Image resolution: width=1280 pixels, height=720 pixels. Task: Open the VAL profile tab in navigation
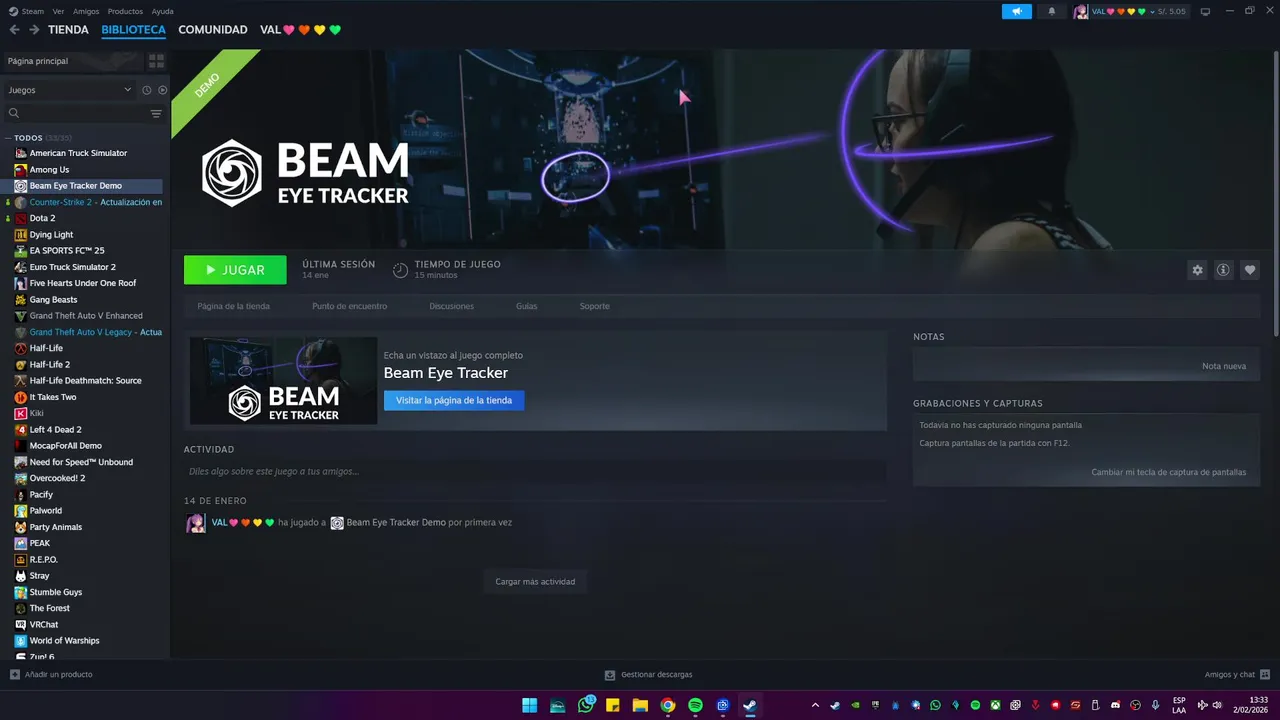pyautogui.click(x=300, y=30)
